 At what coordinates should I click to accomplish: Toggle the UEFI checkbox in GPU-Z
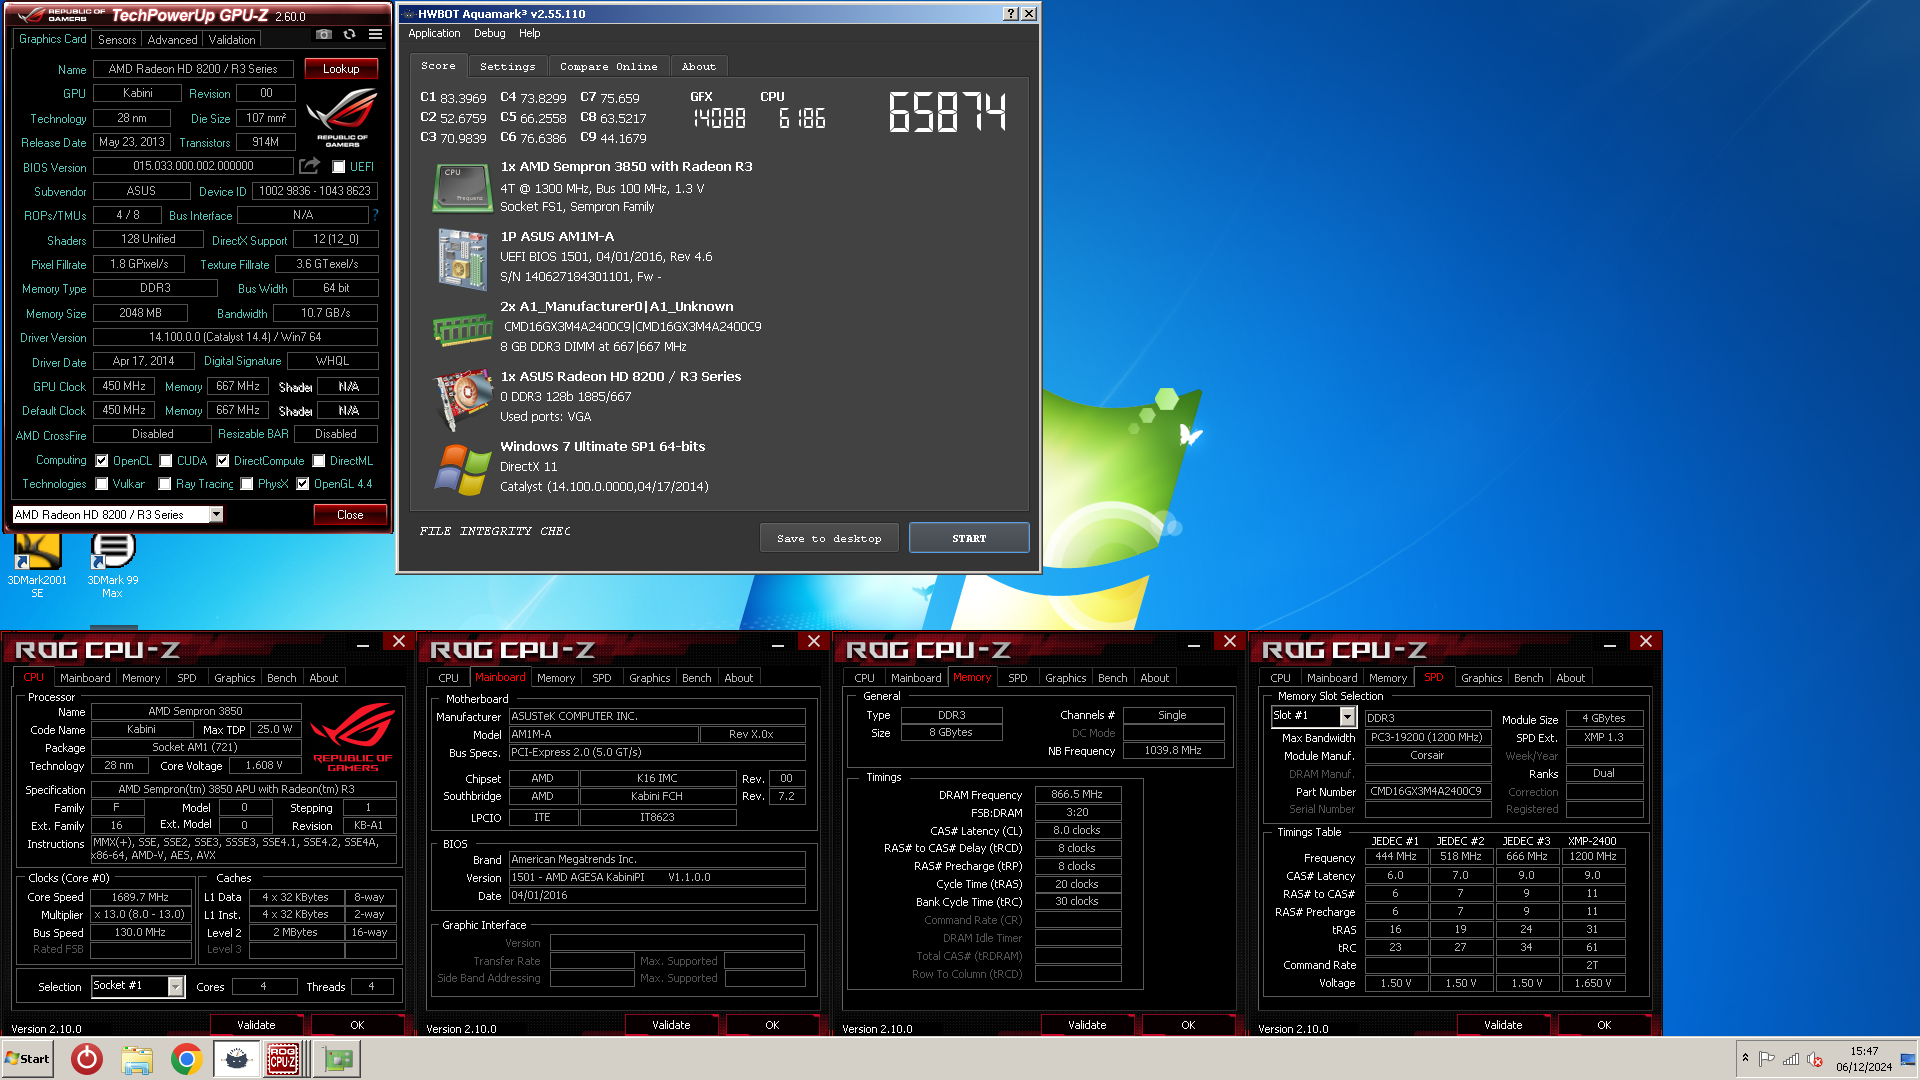[339, 167]
